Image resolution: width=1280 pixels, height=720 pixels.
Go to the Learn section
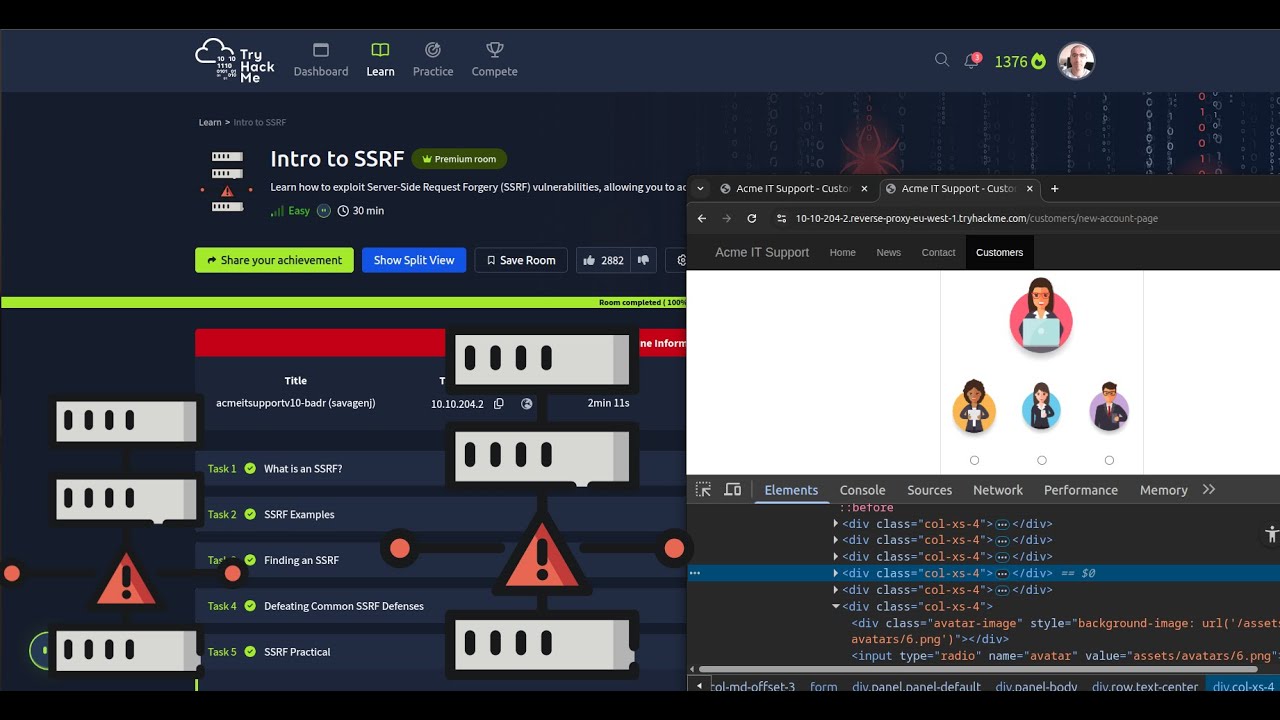click(380, 60)
